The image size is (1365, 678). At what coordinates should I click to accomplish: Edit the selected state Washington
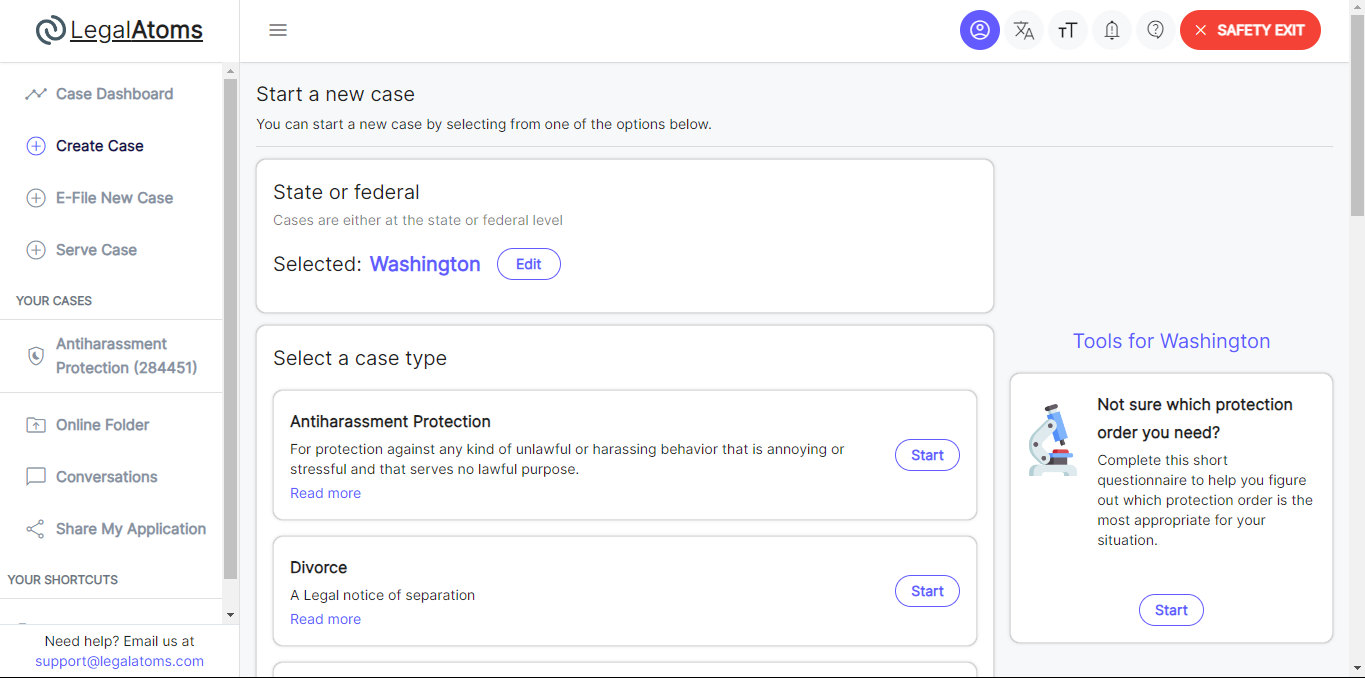click(529, 264)
